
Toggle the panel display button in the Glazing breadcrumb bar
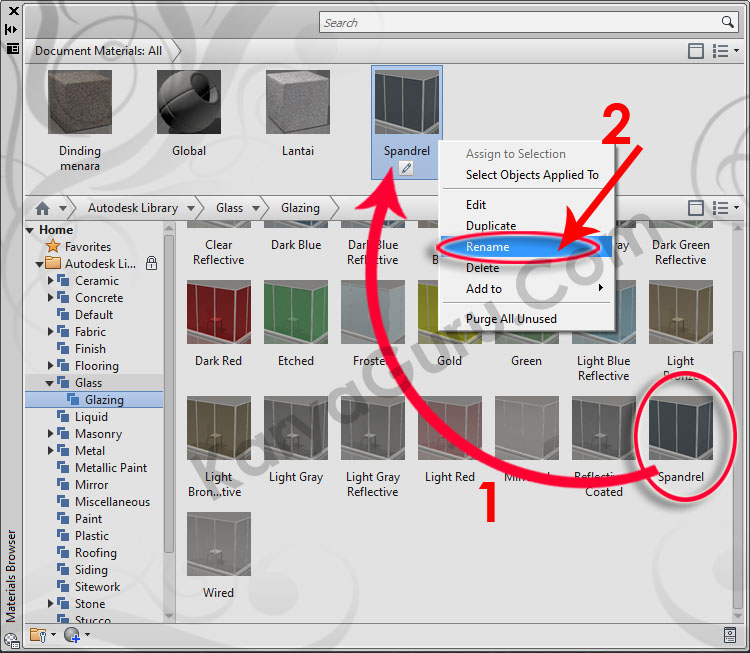tap(696, 208)
